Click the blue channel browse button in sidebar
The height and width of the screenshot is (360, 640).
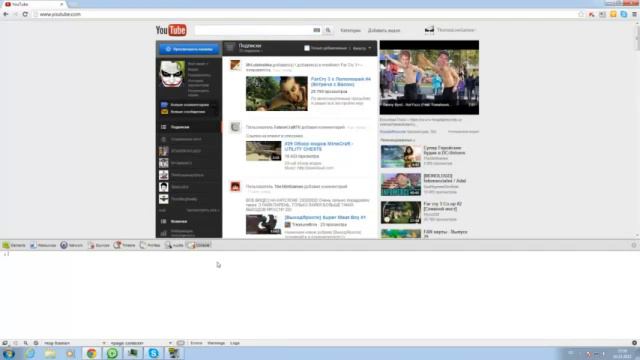(x=189, y=49)
